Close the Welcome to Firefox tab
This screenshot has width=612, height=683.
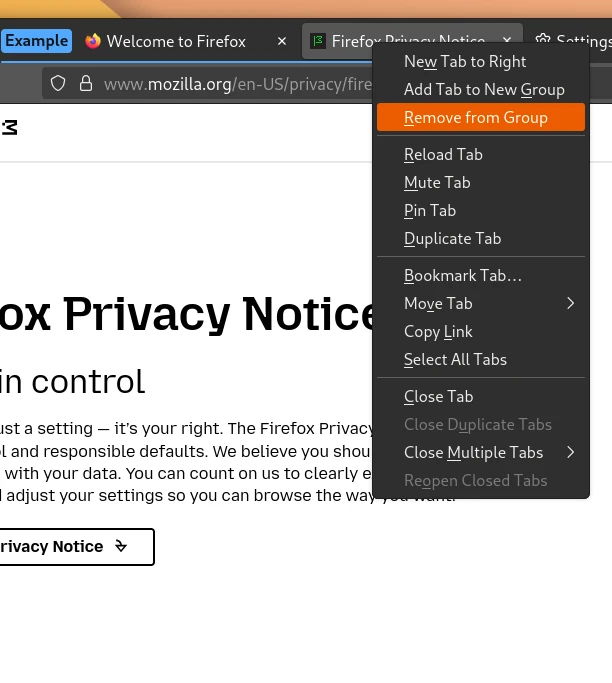pyautogui.click(x=282, y=41)
